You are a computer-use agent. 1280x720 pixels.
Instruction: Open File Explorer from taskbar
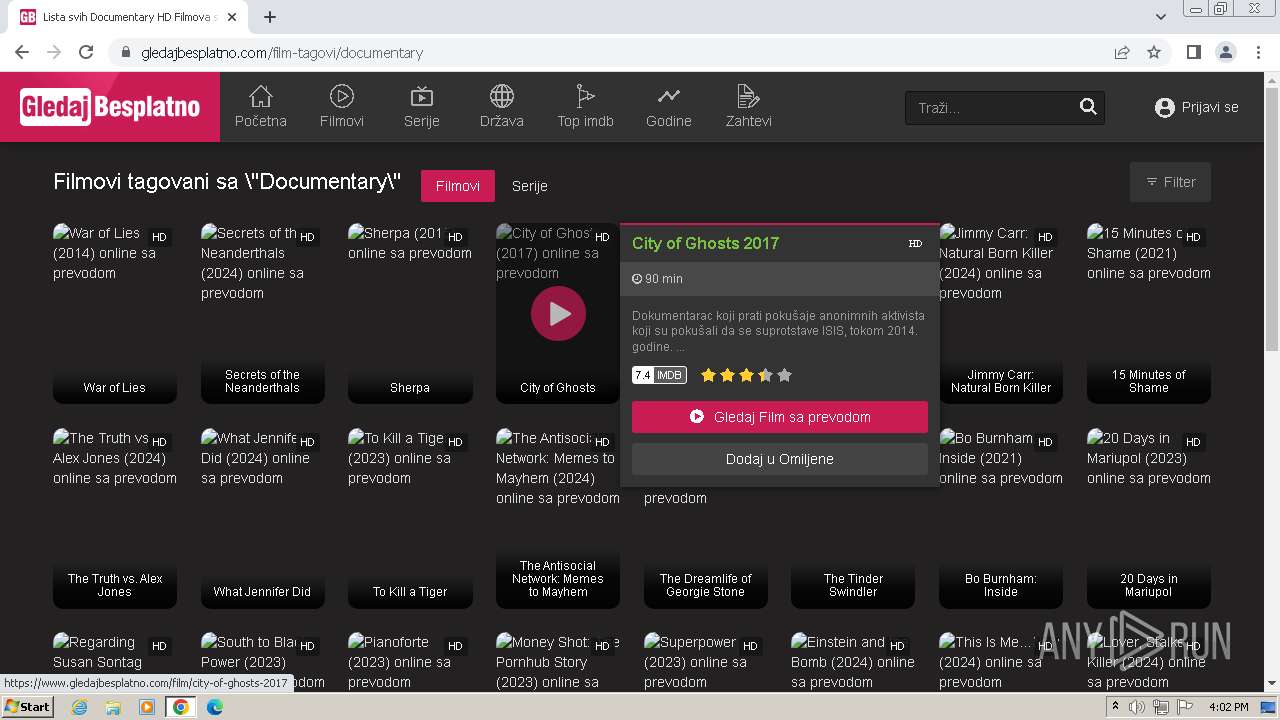point(113,707)
